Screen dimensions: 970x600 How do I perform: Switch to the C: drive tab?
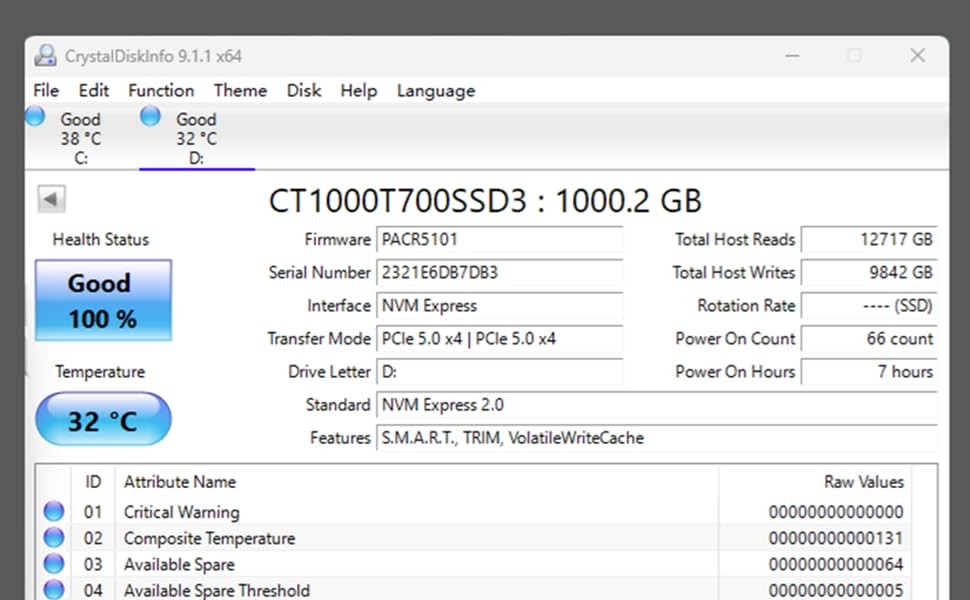[x=81, y=138]
